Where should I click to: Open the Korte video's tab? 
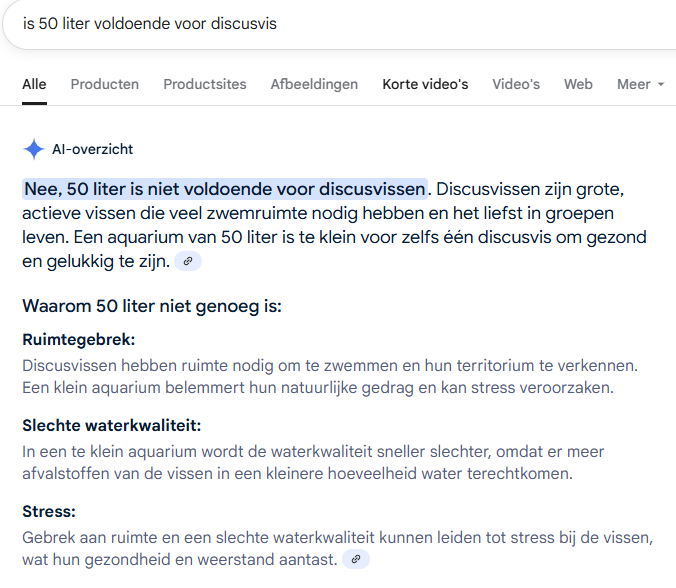(425, 84)
